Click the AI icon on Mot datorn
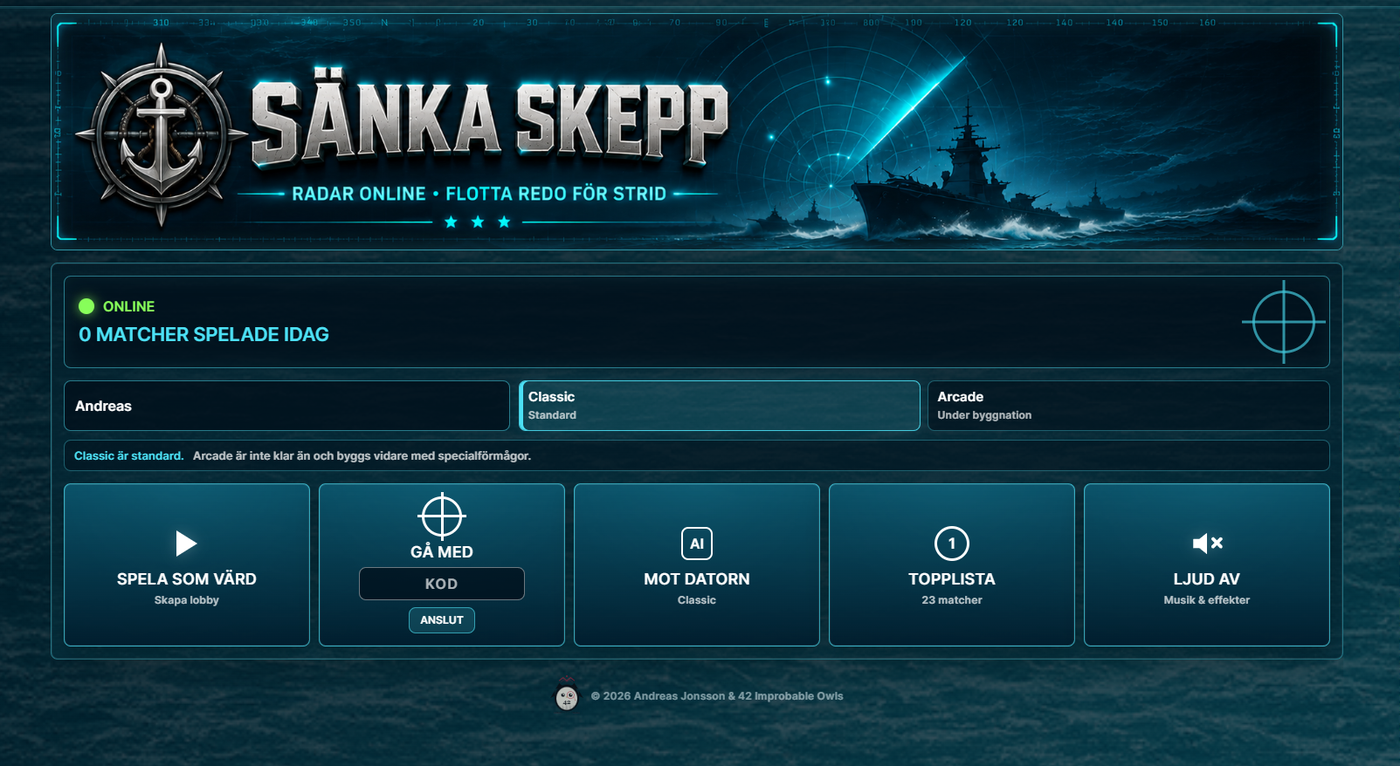Viewport: 1400px width, 766px height. [697, 543]
